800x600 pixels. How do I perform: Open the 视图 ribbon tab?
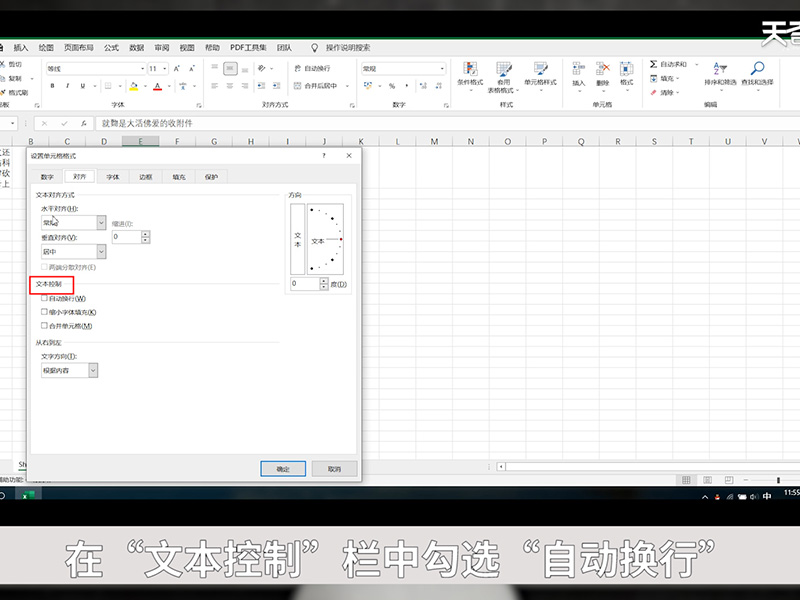point(187,47)
